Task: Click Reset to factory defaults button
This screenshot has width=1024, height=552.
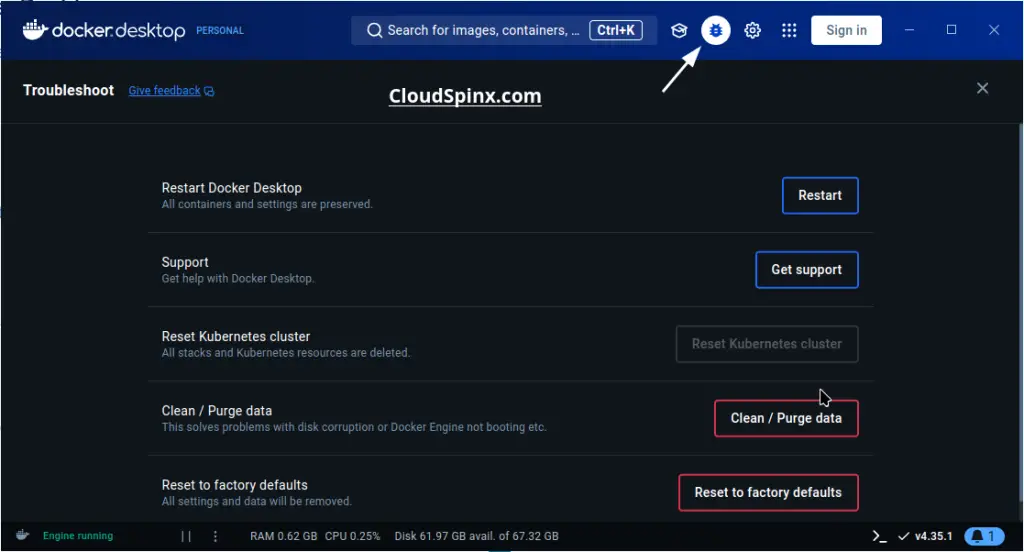Action: pyautogui.click(x=768, y=493)
